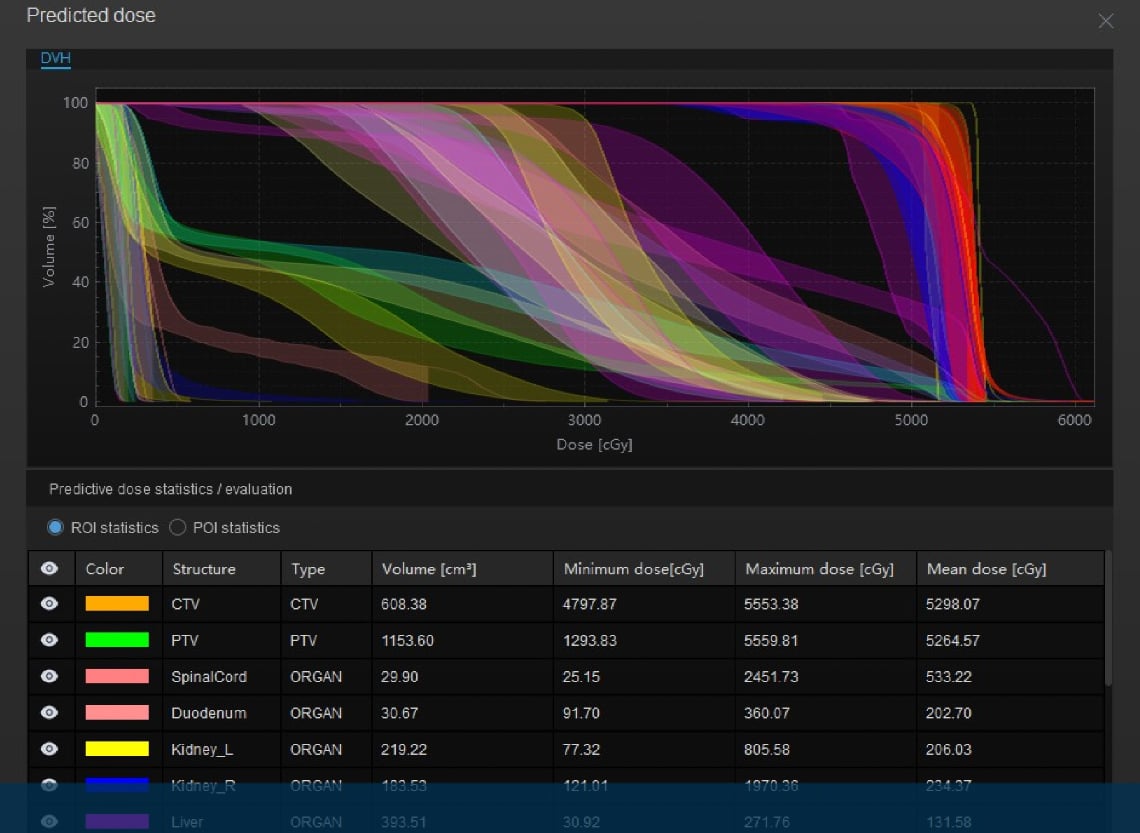Viewport: 1140px width, 833px height.
Task: Click Duodenum volume value 30.67
Action: 399,713
